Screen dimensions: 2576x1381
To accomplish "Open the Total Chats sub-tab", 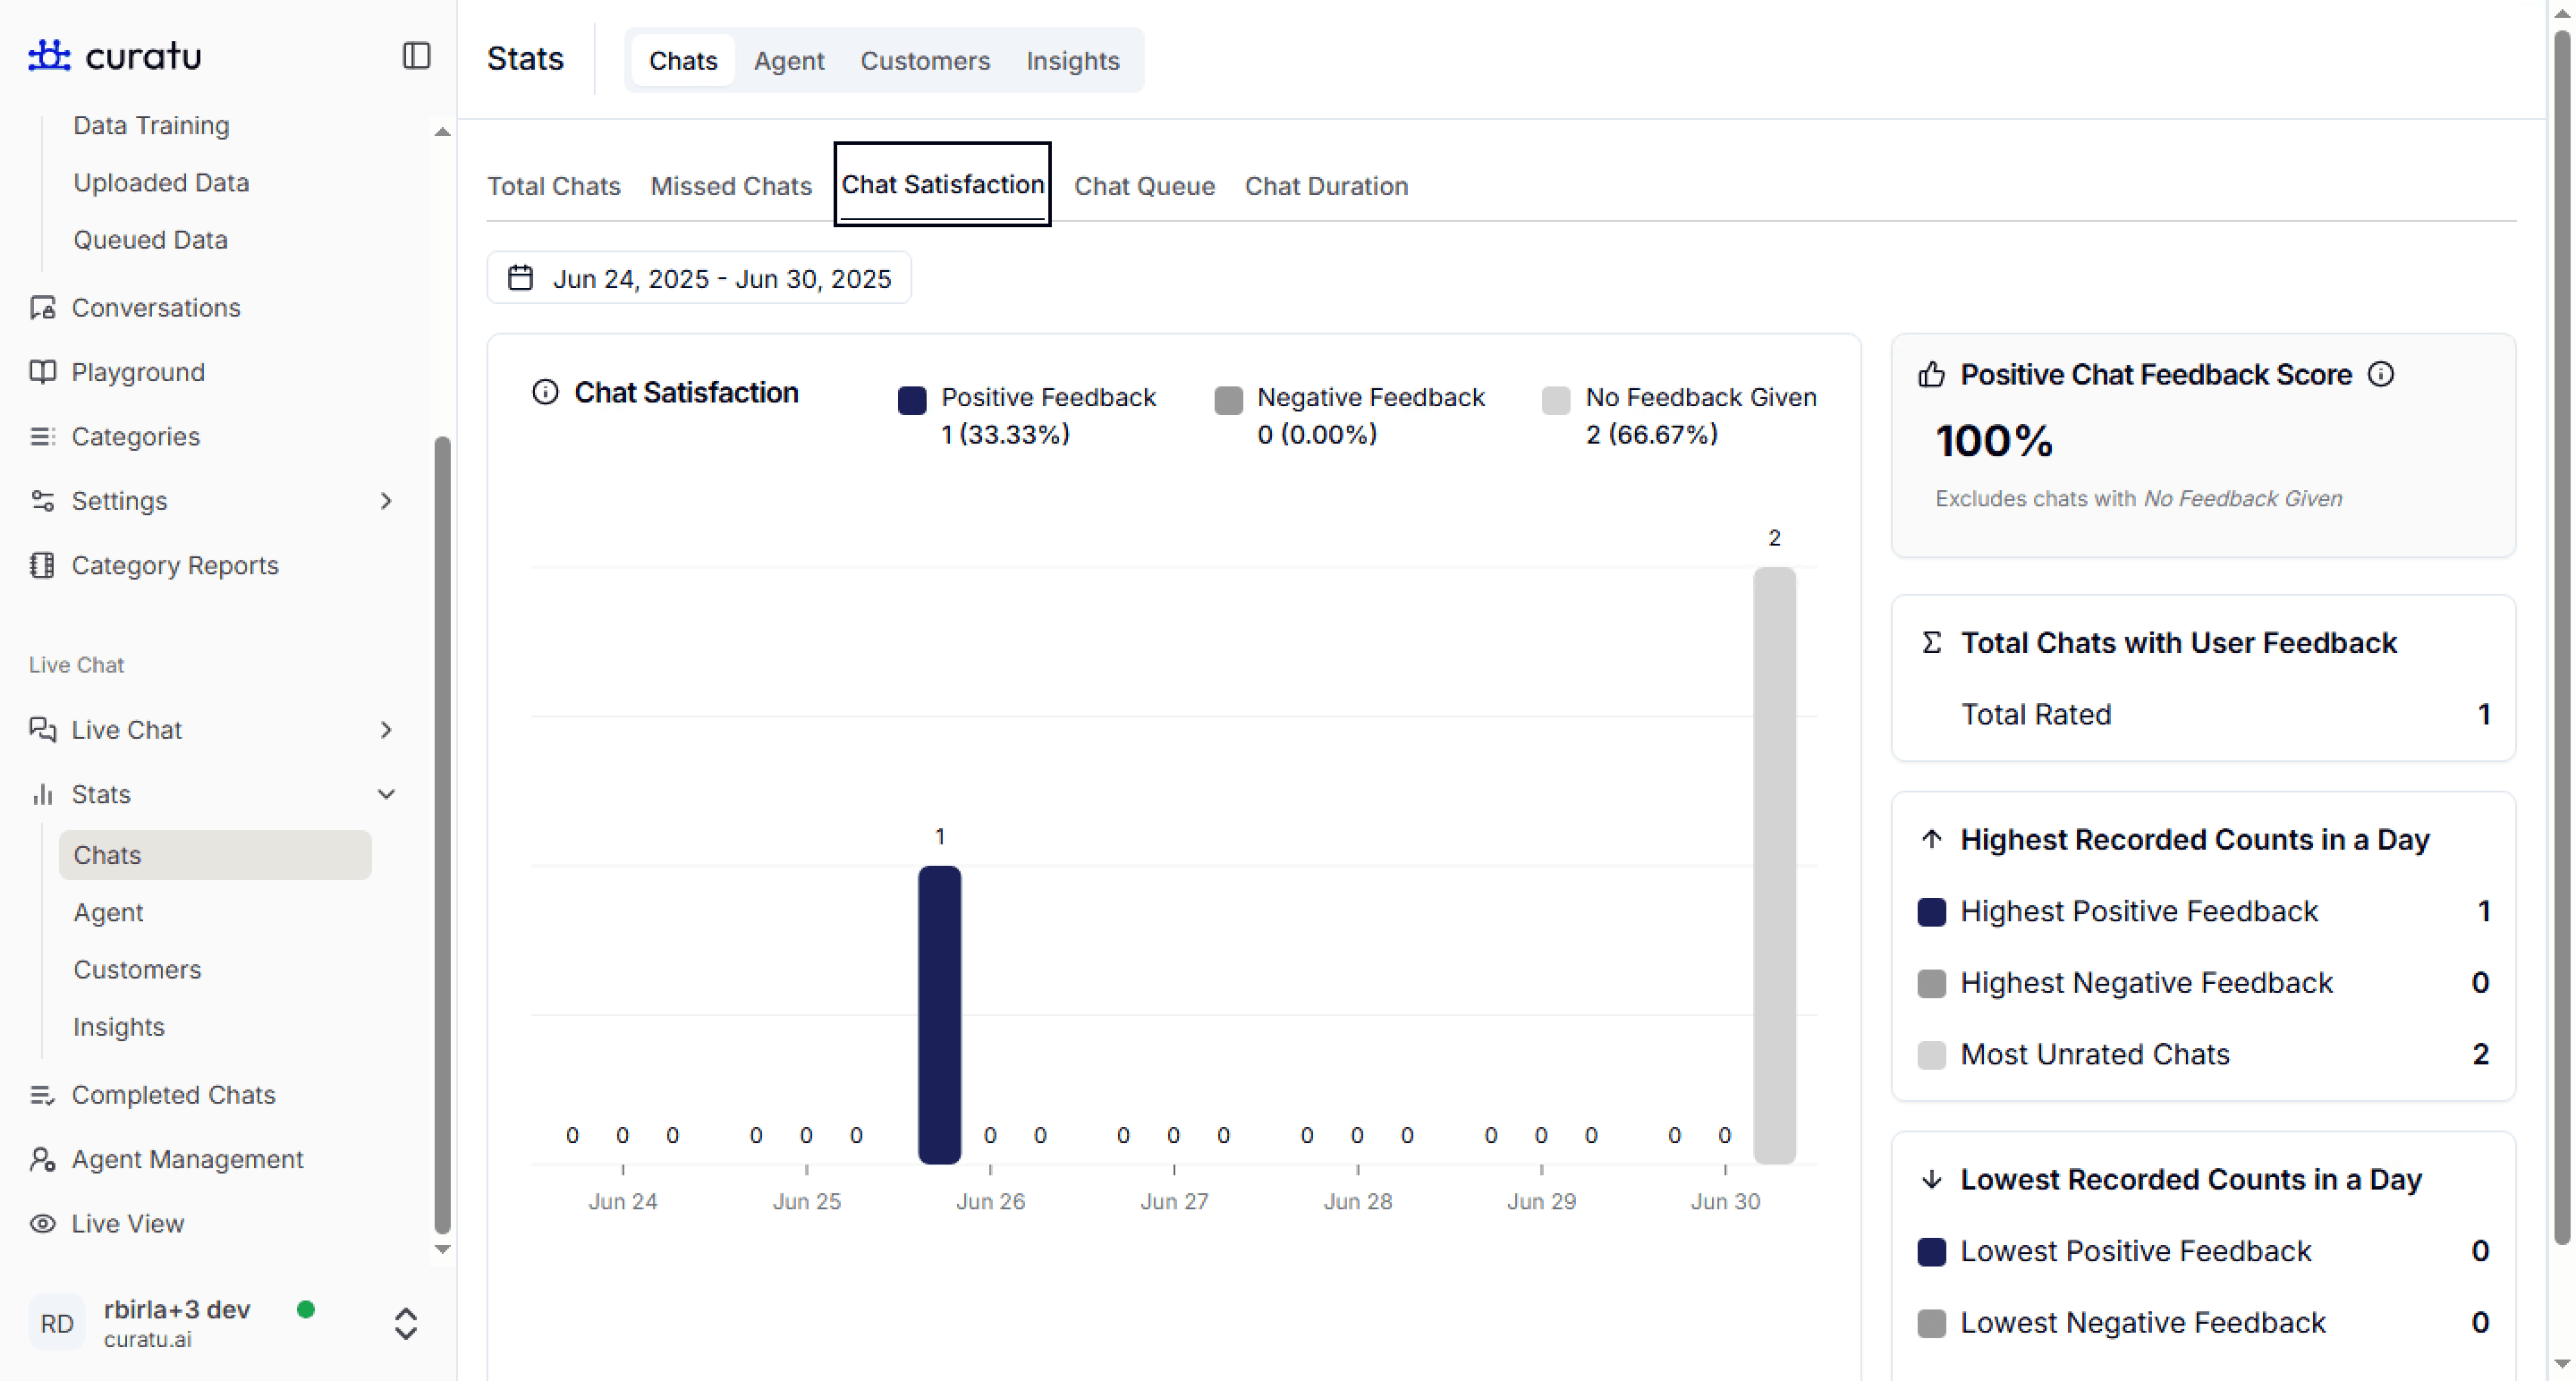I will click(x=553, y=186).
